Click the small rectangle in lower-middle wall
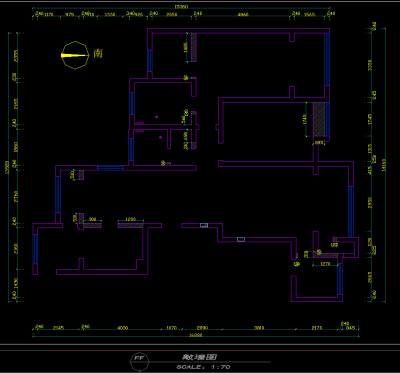400x373 pixels. click(204, 225)
